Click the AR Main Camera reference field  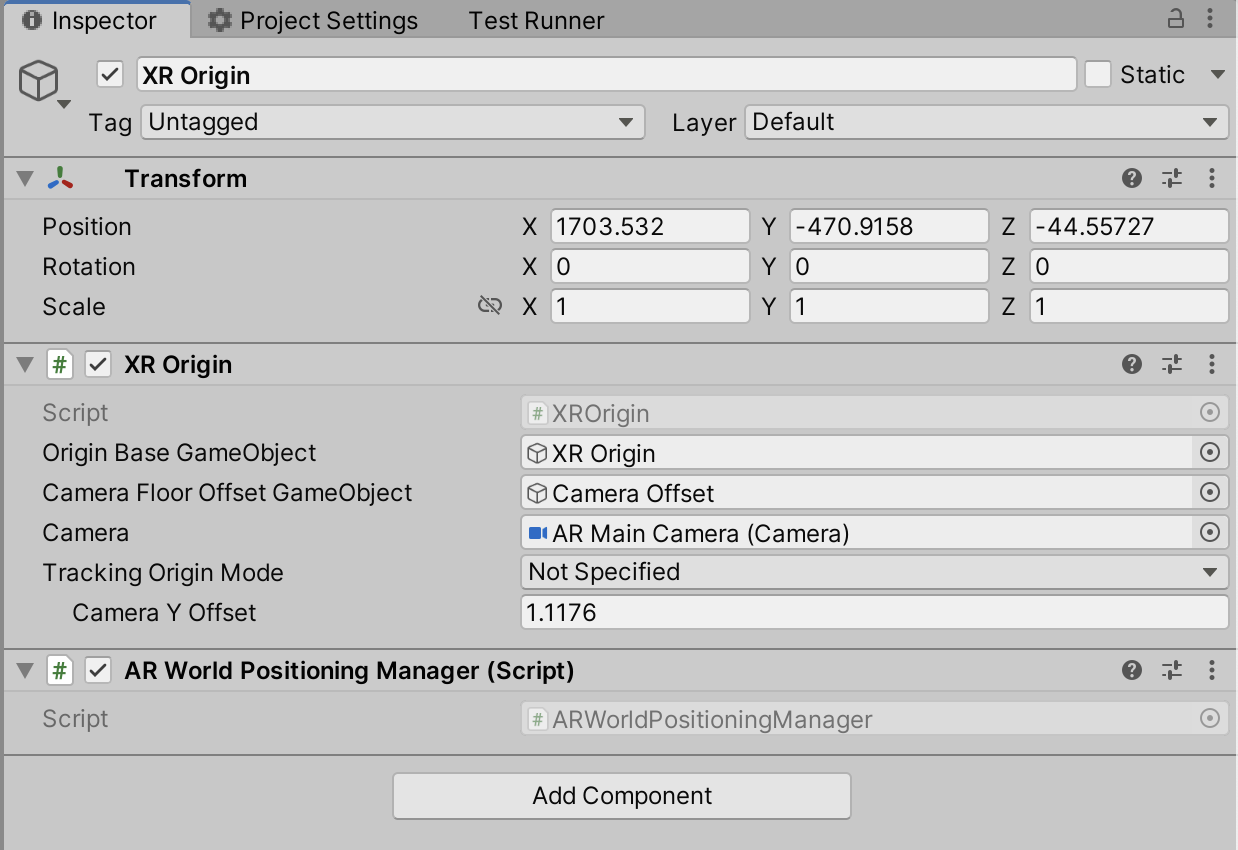[857, 533]
